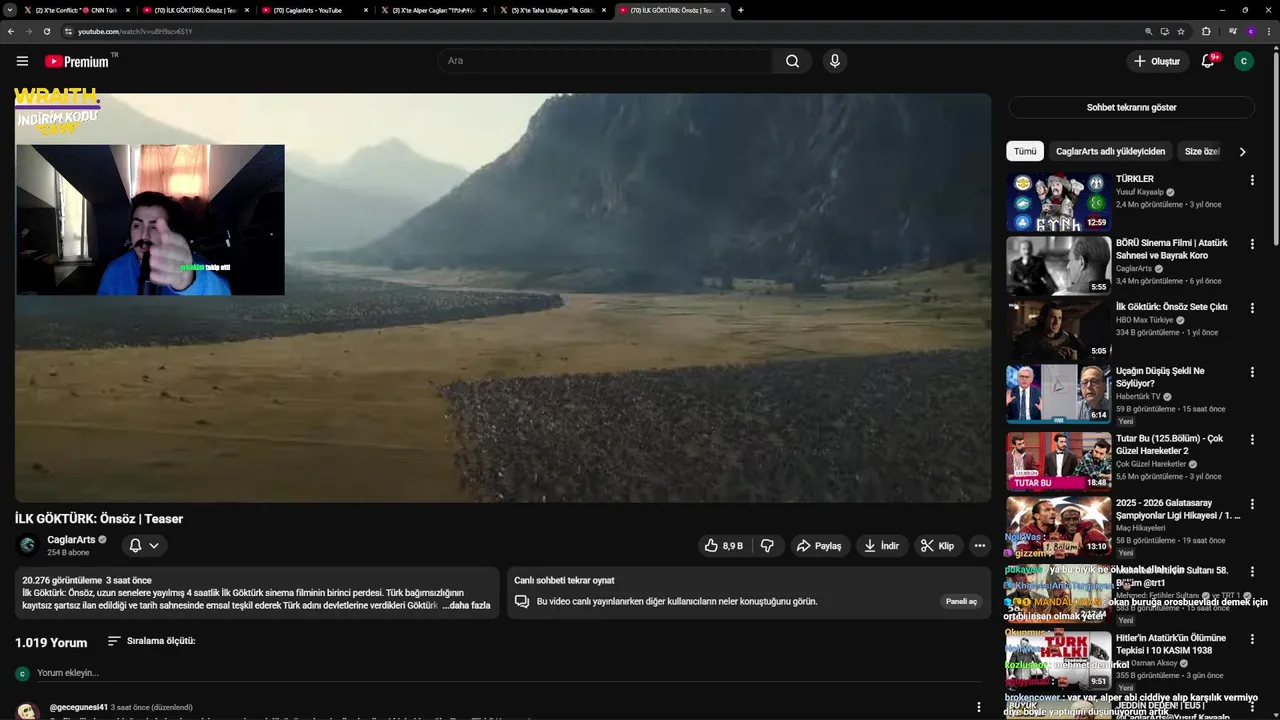
Task: Click the 1.019 Yorum comments count
Action: pyautogui.click(x=51, y=642)
